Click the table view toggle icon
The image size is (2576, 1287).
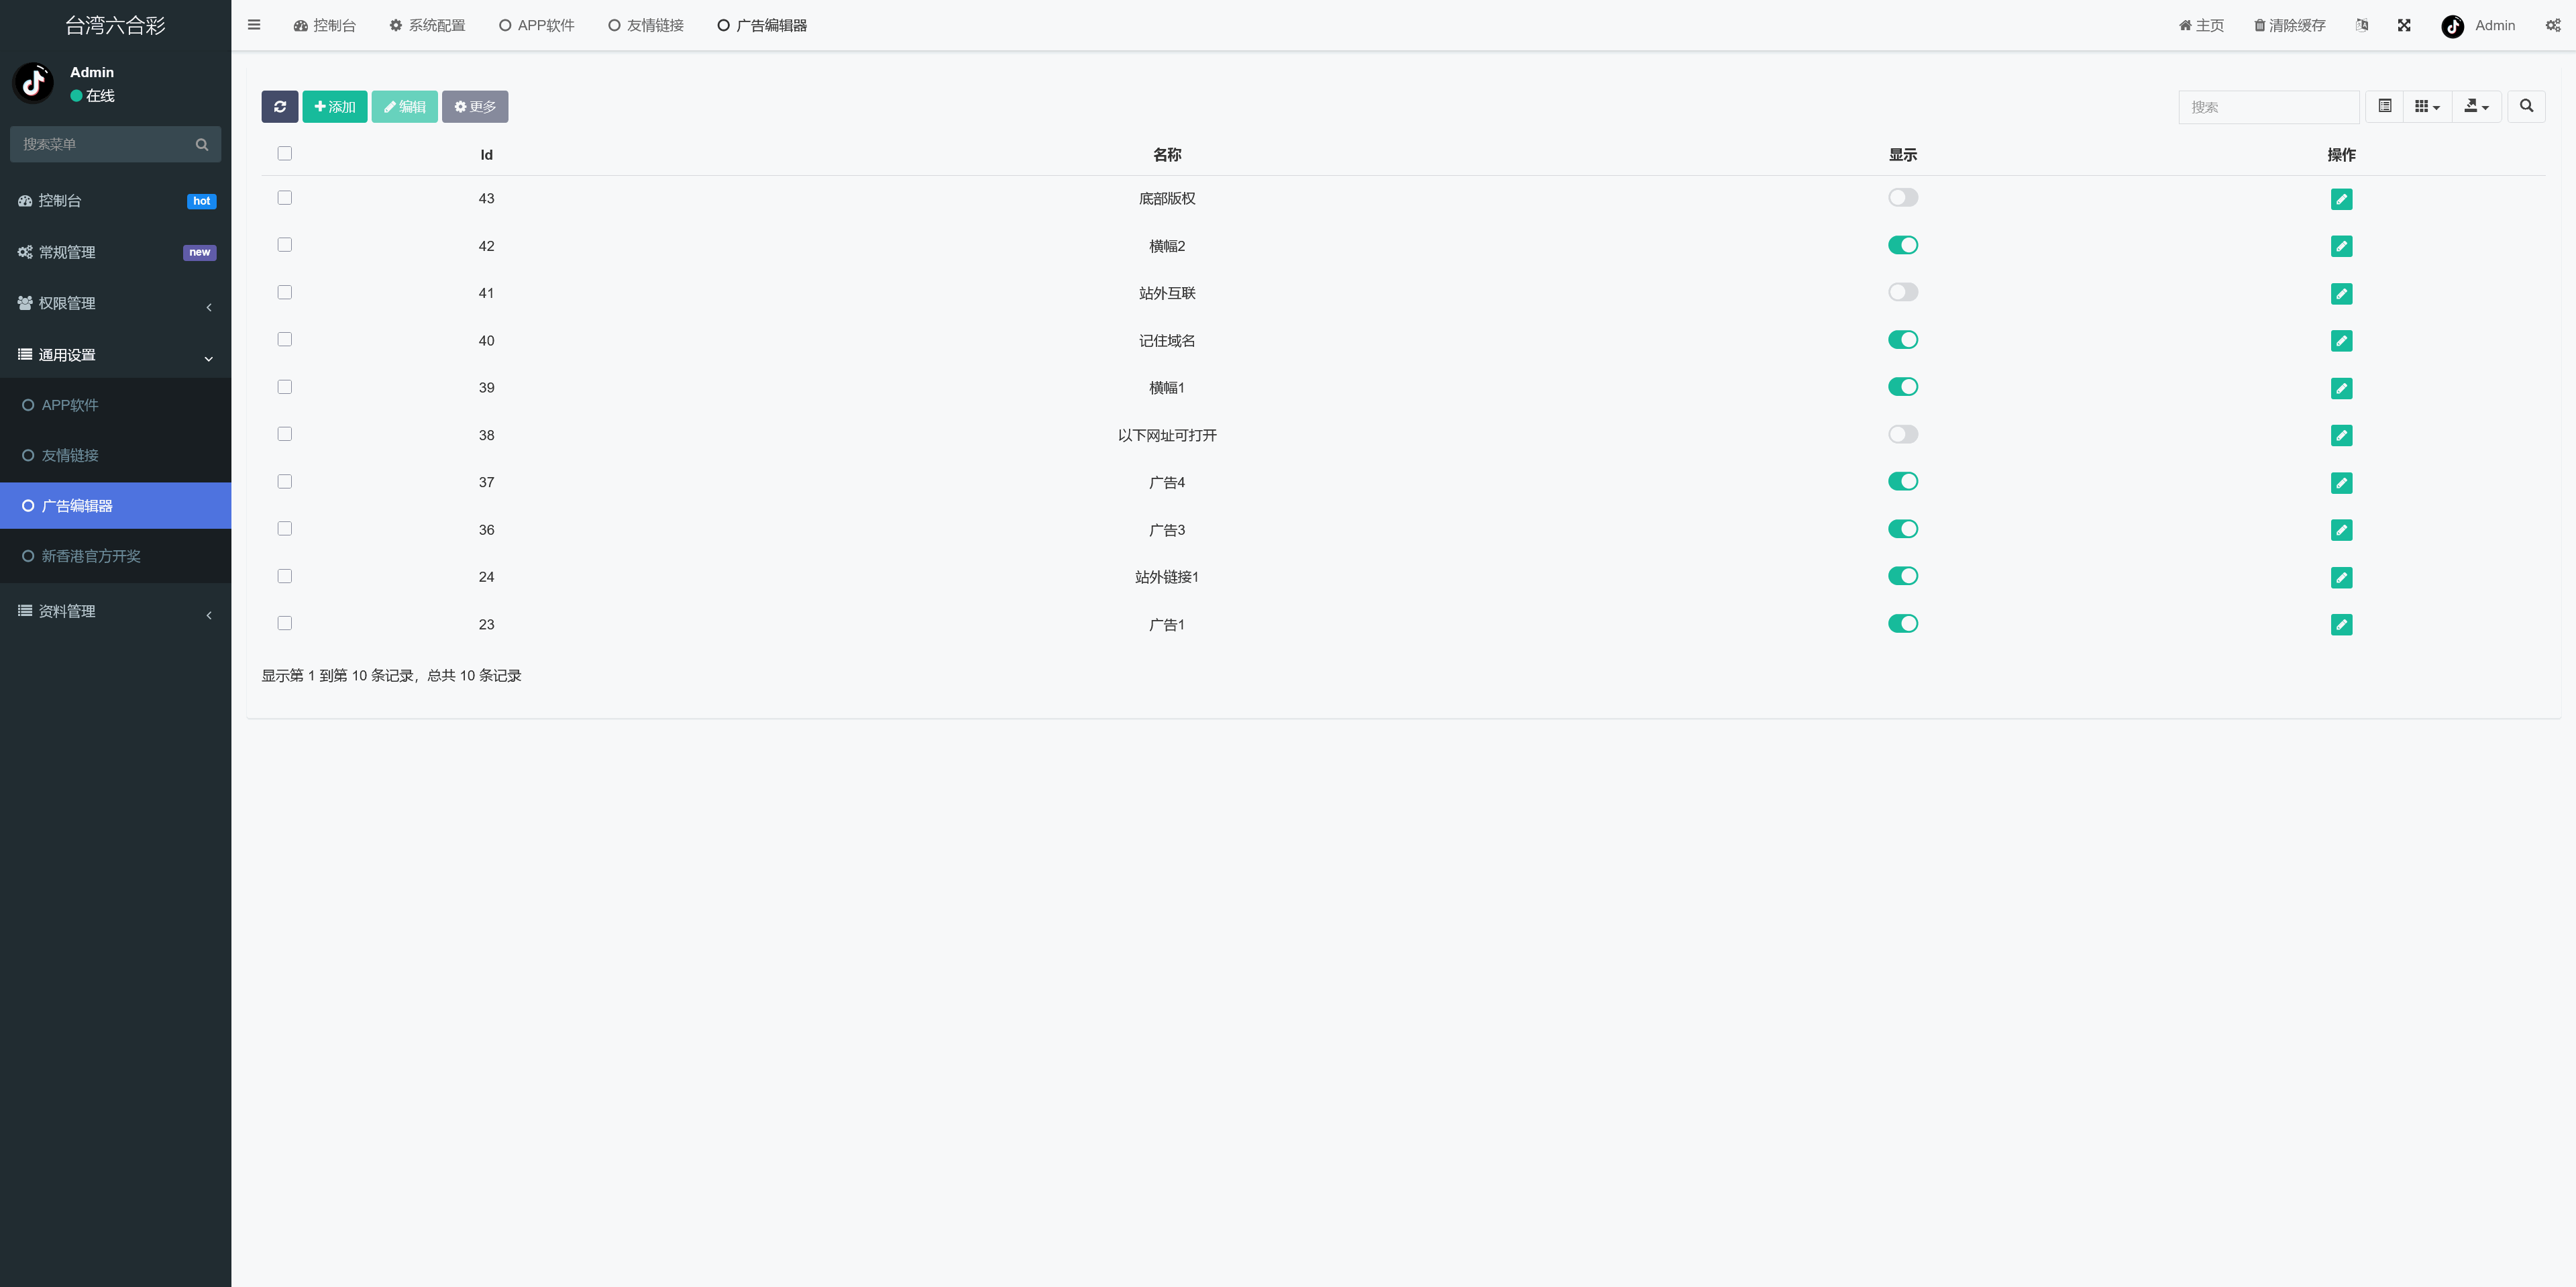2384,106
